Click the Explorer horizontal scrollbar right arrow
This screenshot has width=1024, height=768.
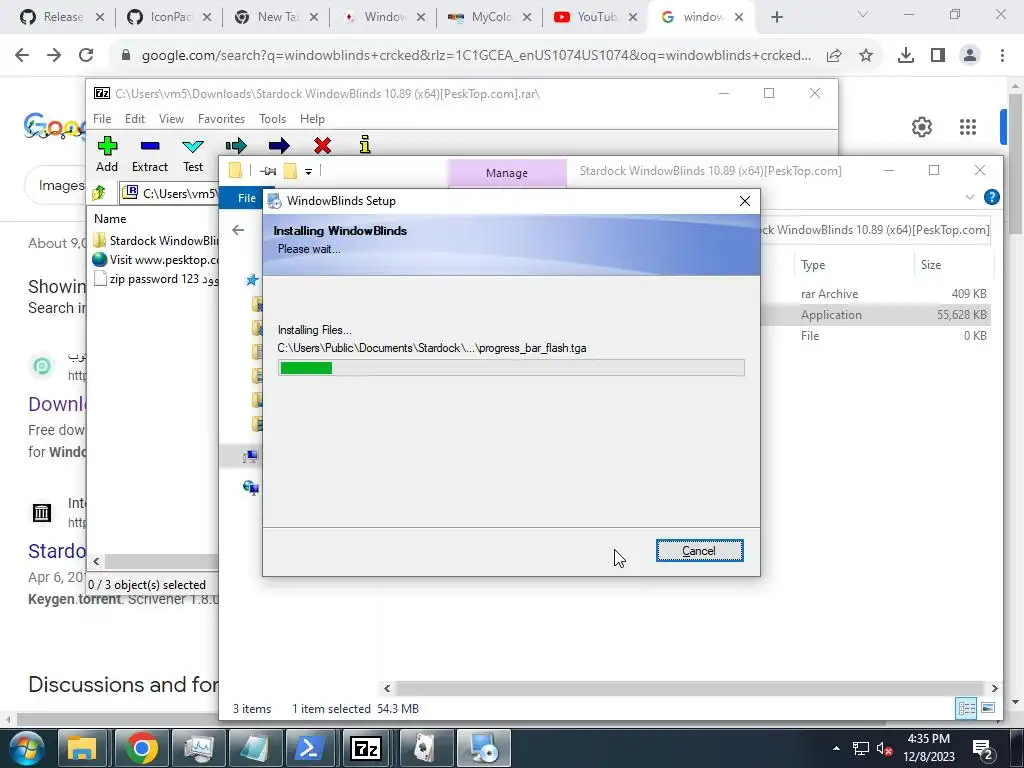(994, 688)
